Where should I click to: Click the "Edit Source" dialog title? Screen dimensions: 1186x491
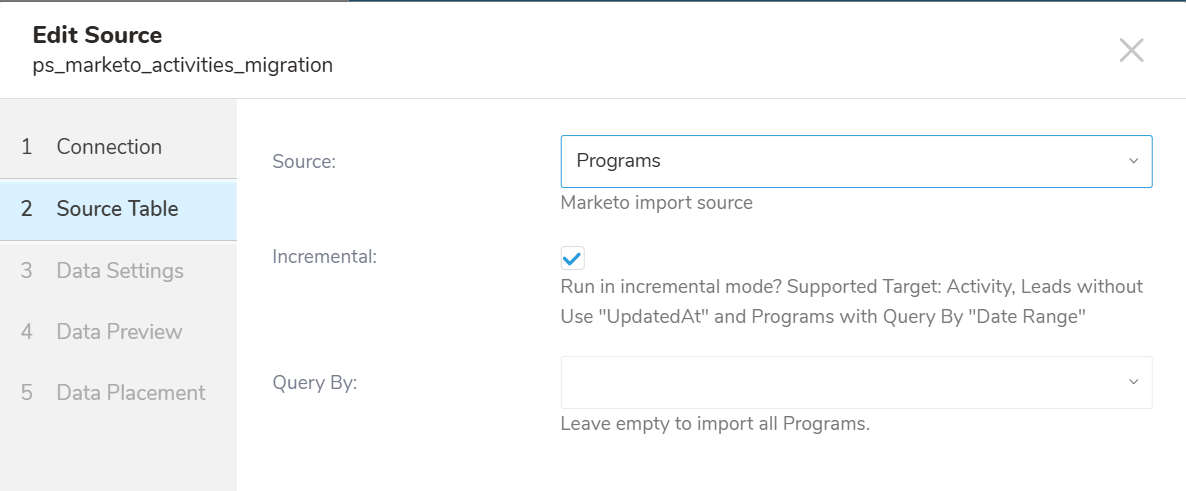[97, 35]
